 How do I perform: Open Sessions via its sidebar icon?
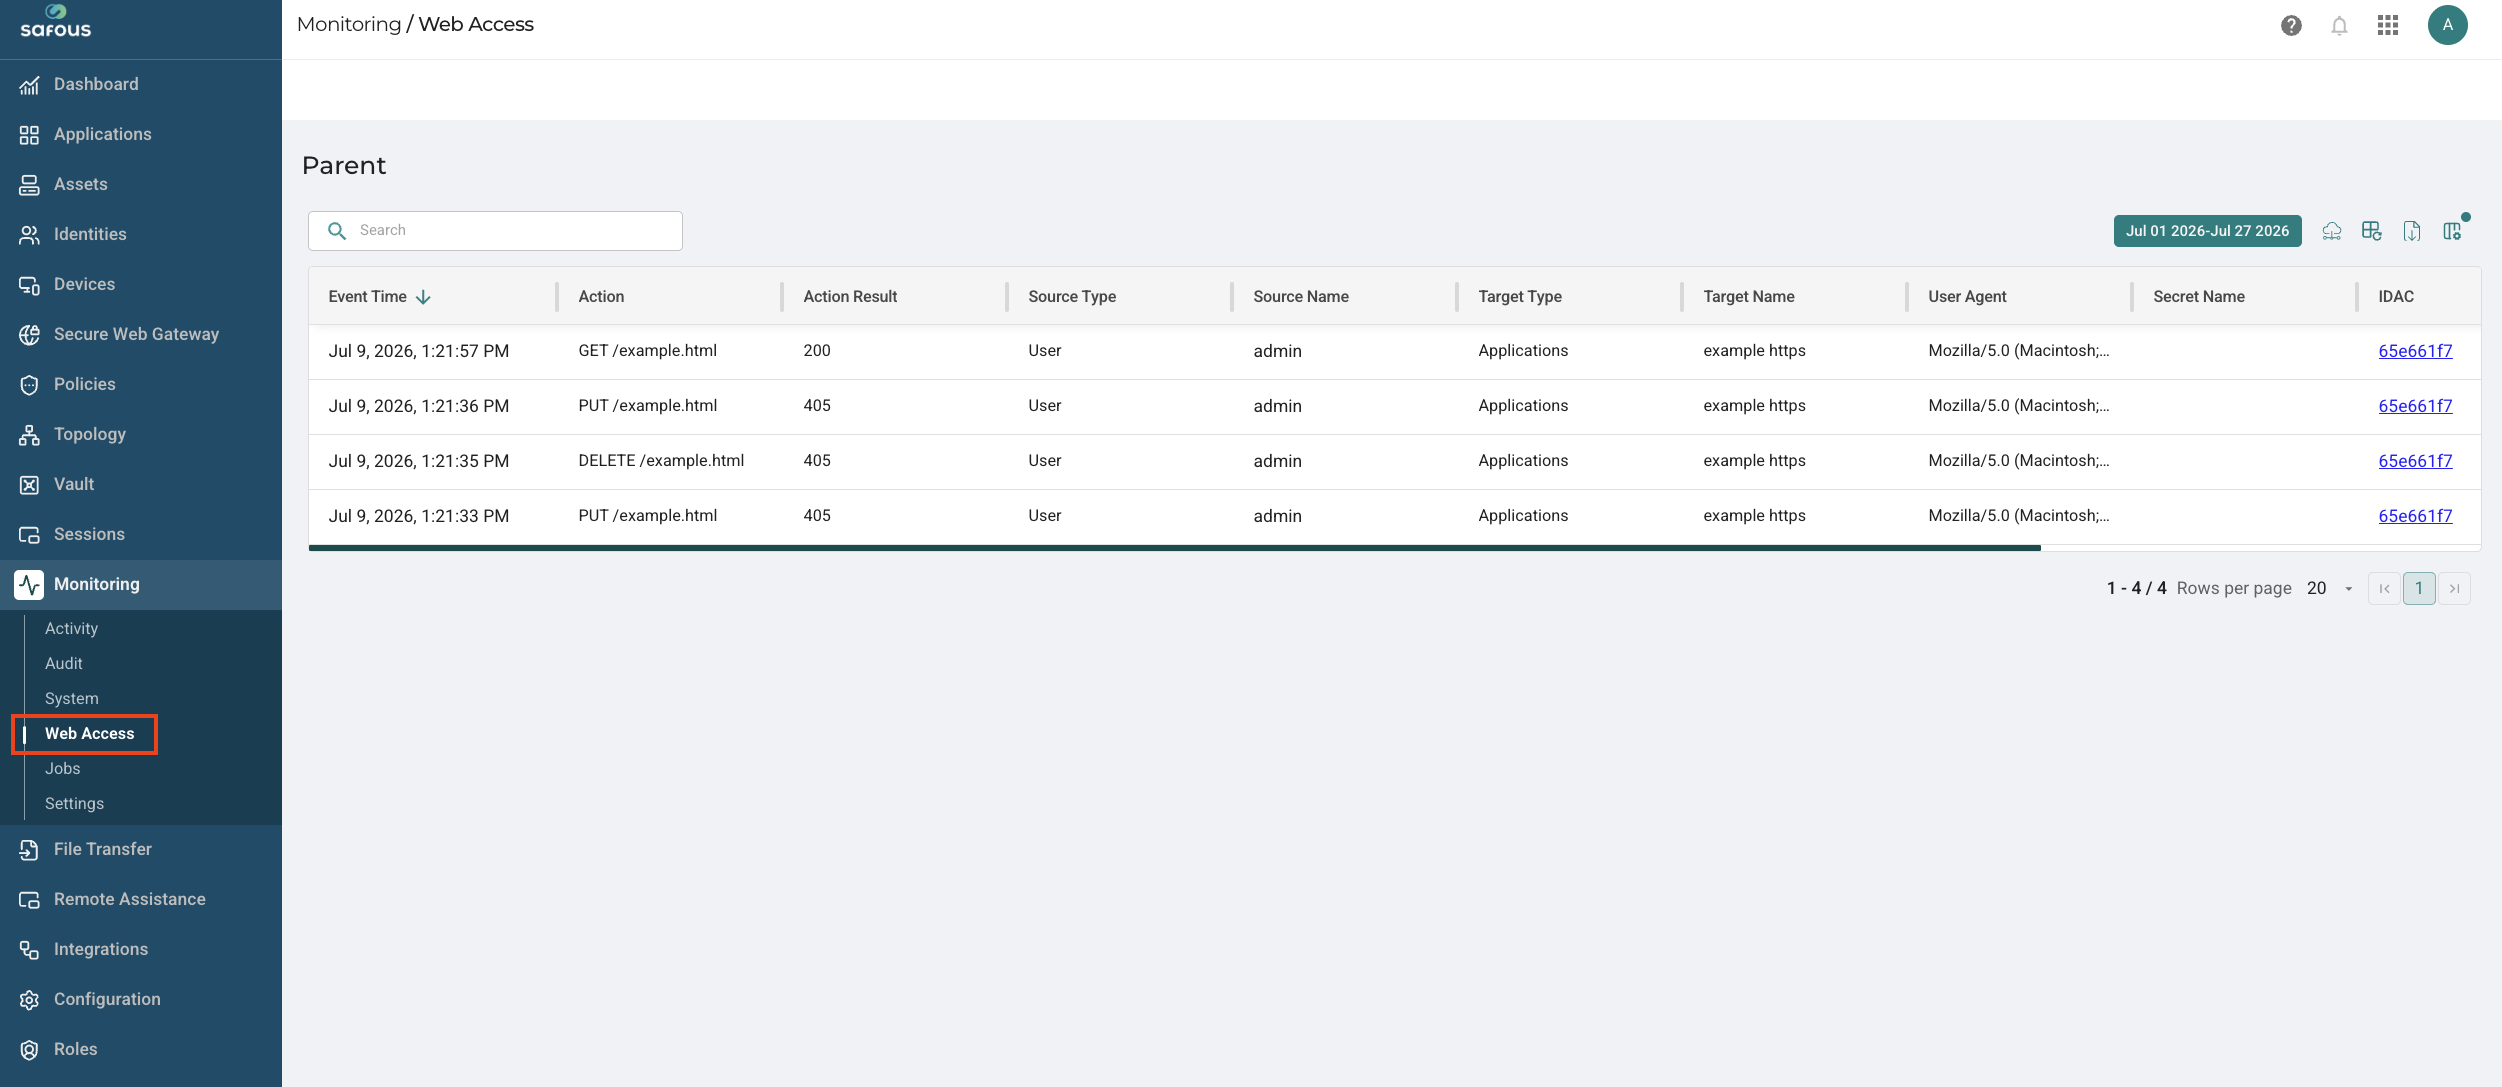29,535
